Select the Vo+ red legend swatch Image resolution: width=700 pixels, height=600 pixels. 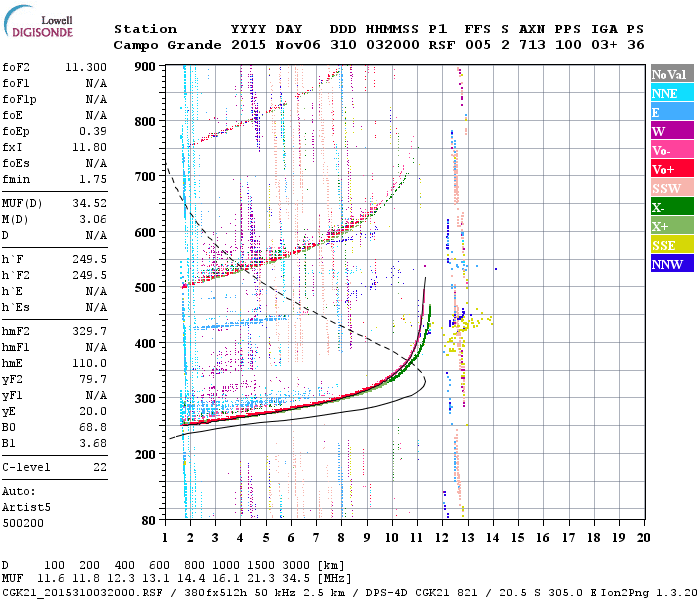pyautogui.click(x=672, y=169)
